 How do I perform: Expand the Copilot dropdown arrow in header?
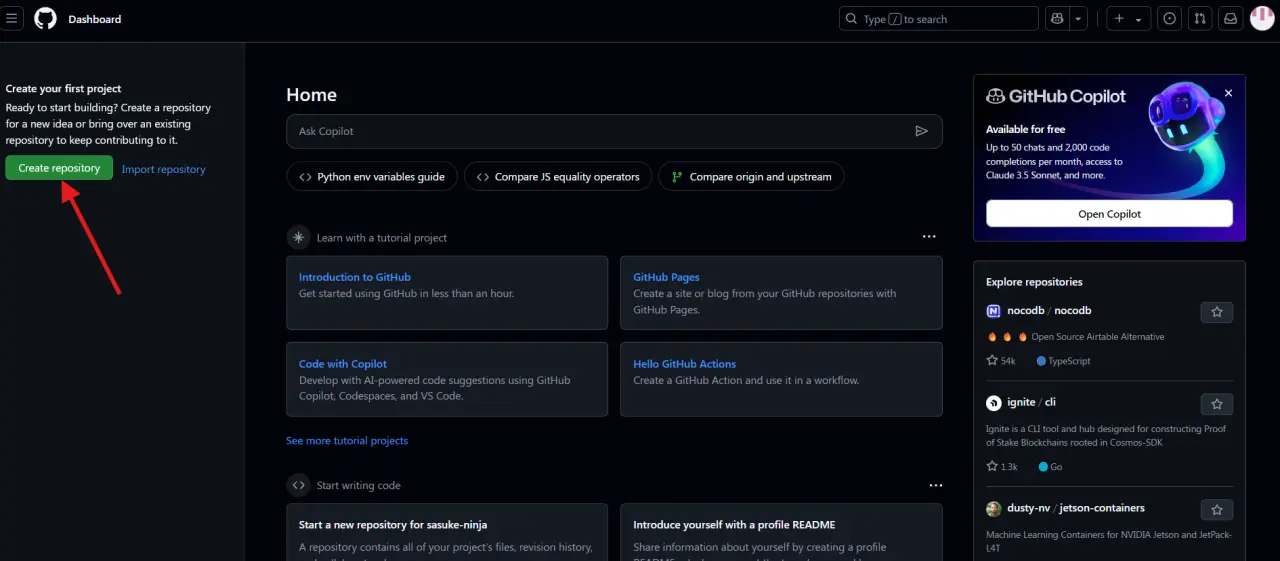[x=1079, y=19]
